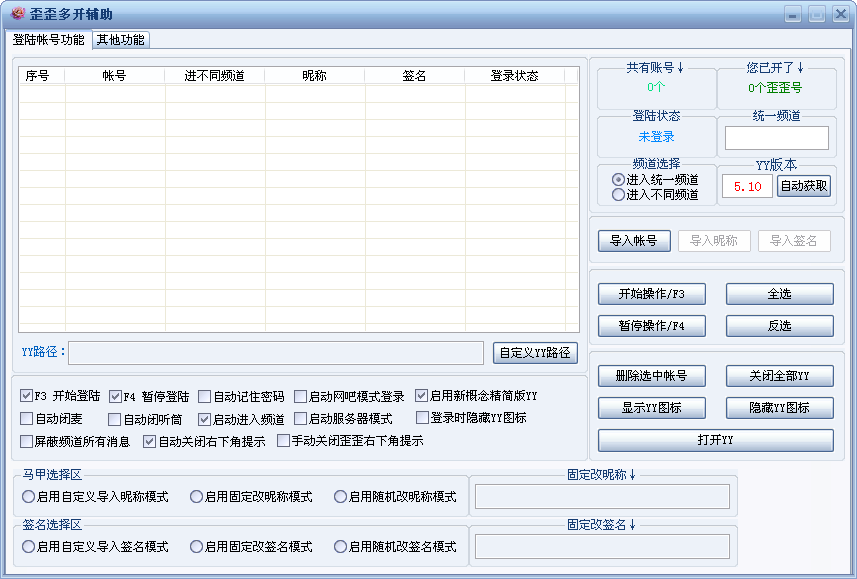Focus the 固定改昵称 text box

602,496
